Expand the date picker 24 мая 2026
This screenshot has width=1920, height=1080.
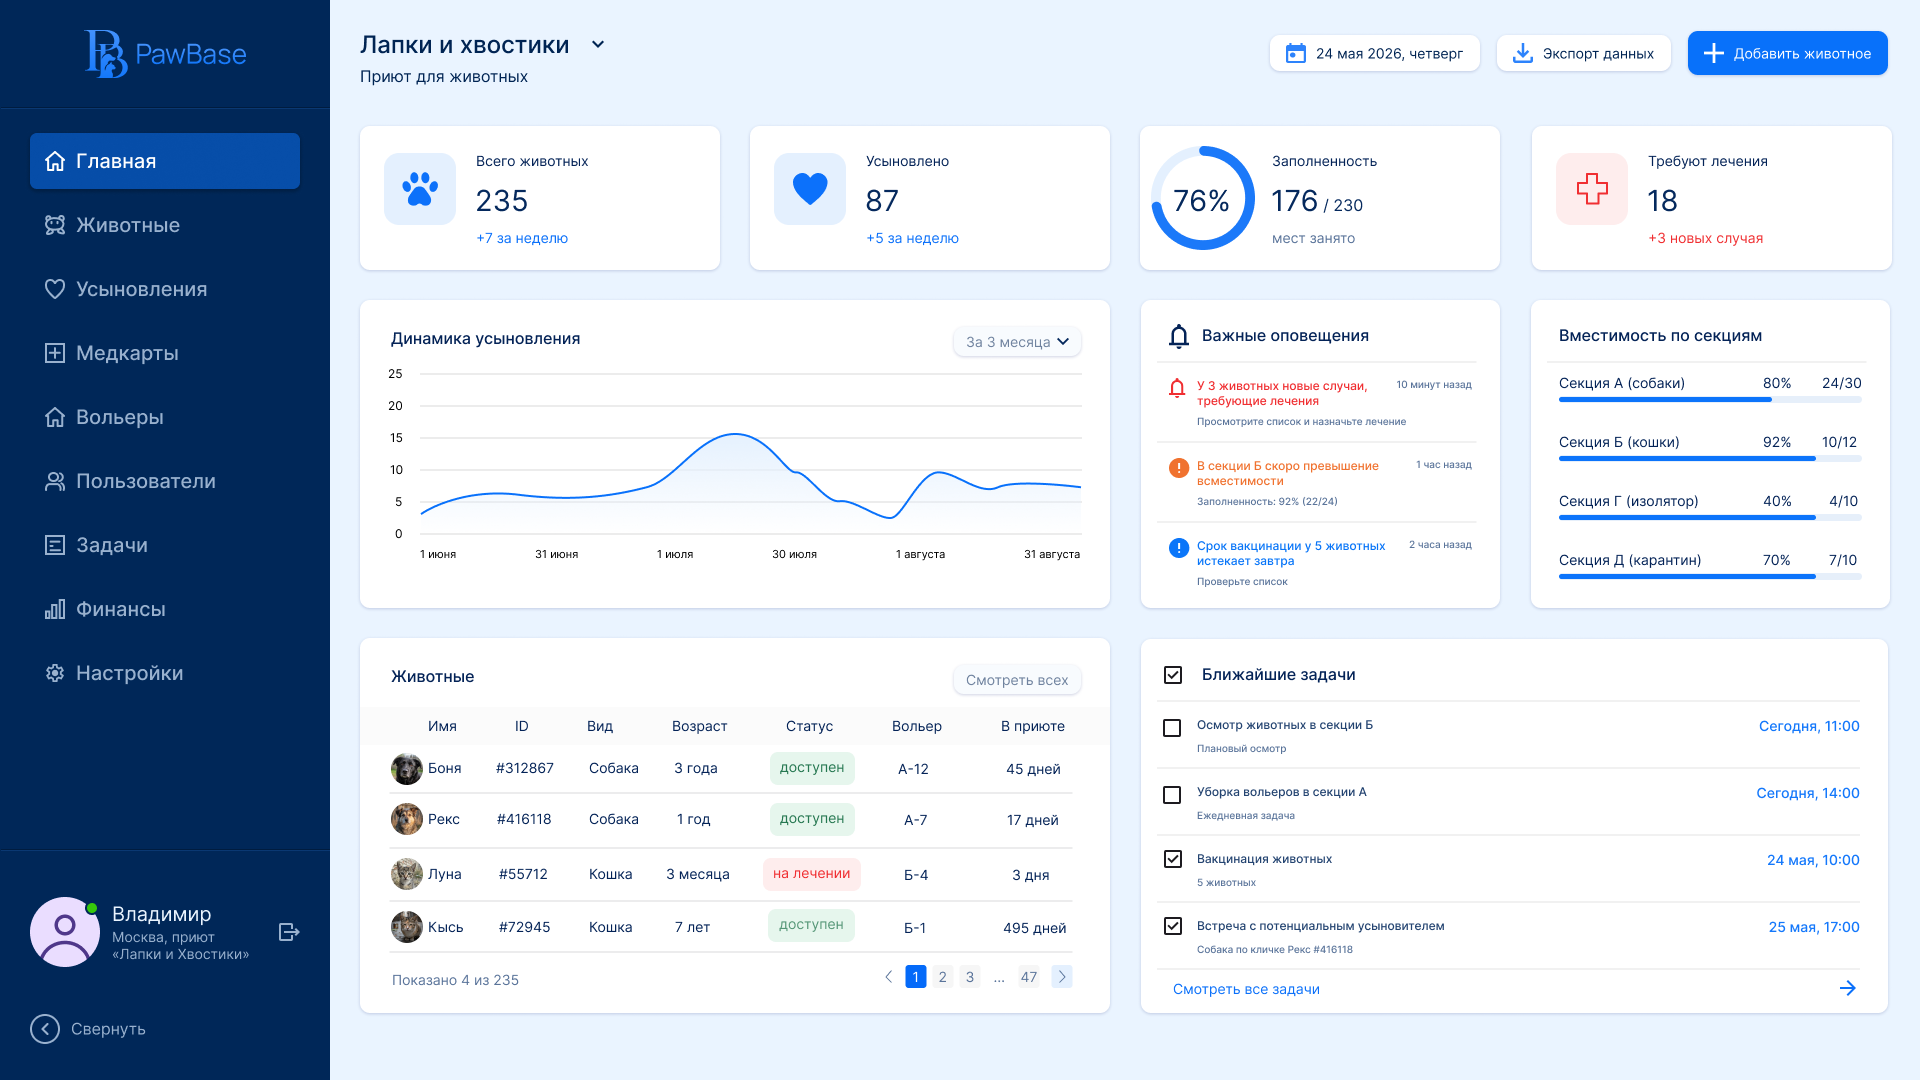coord(1374,53)
